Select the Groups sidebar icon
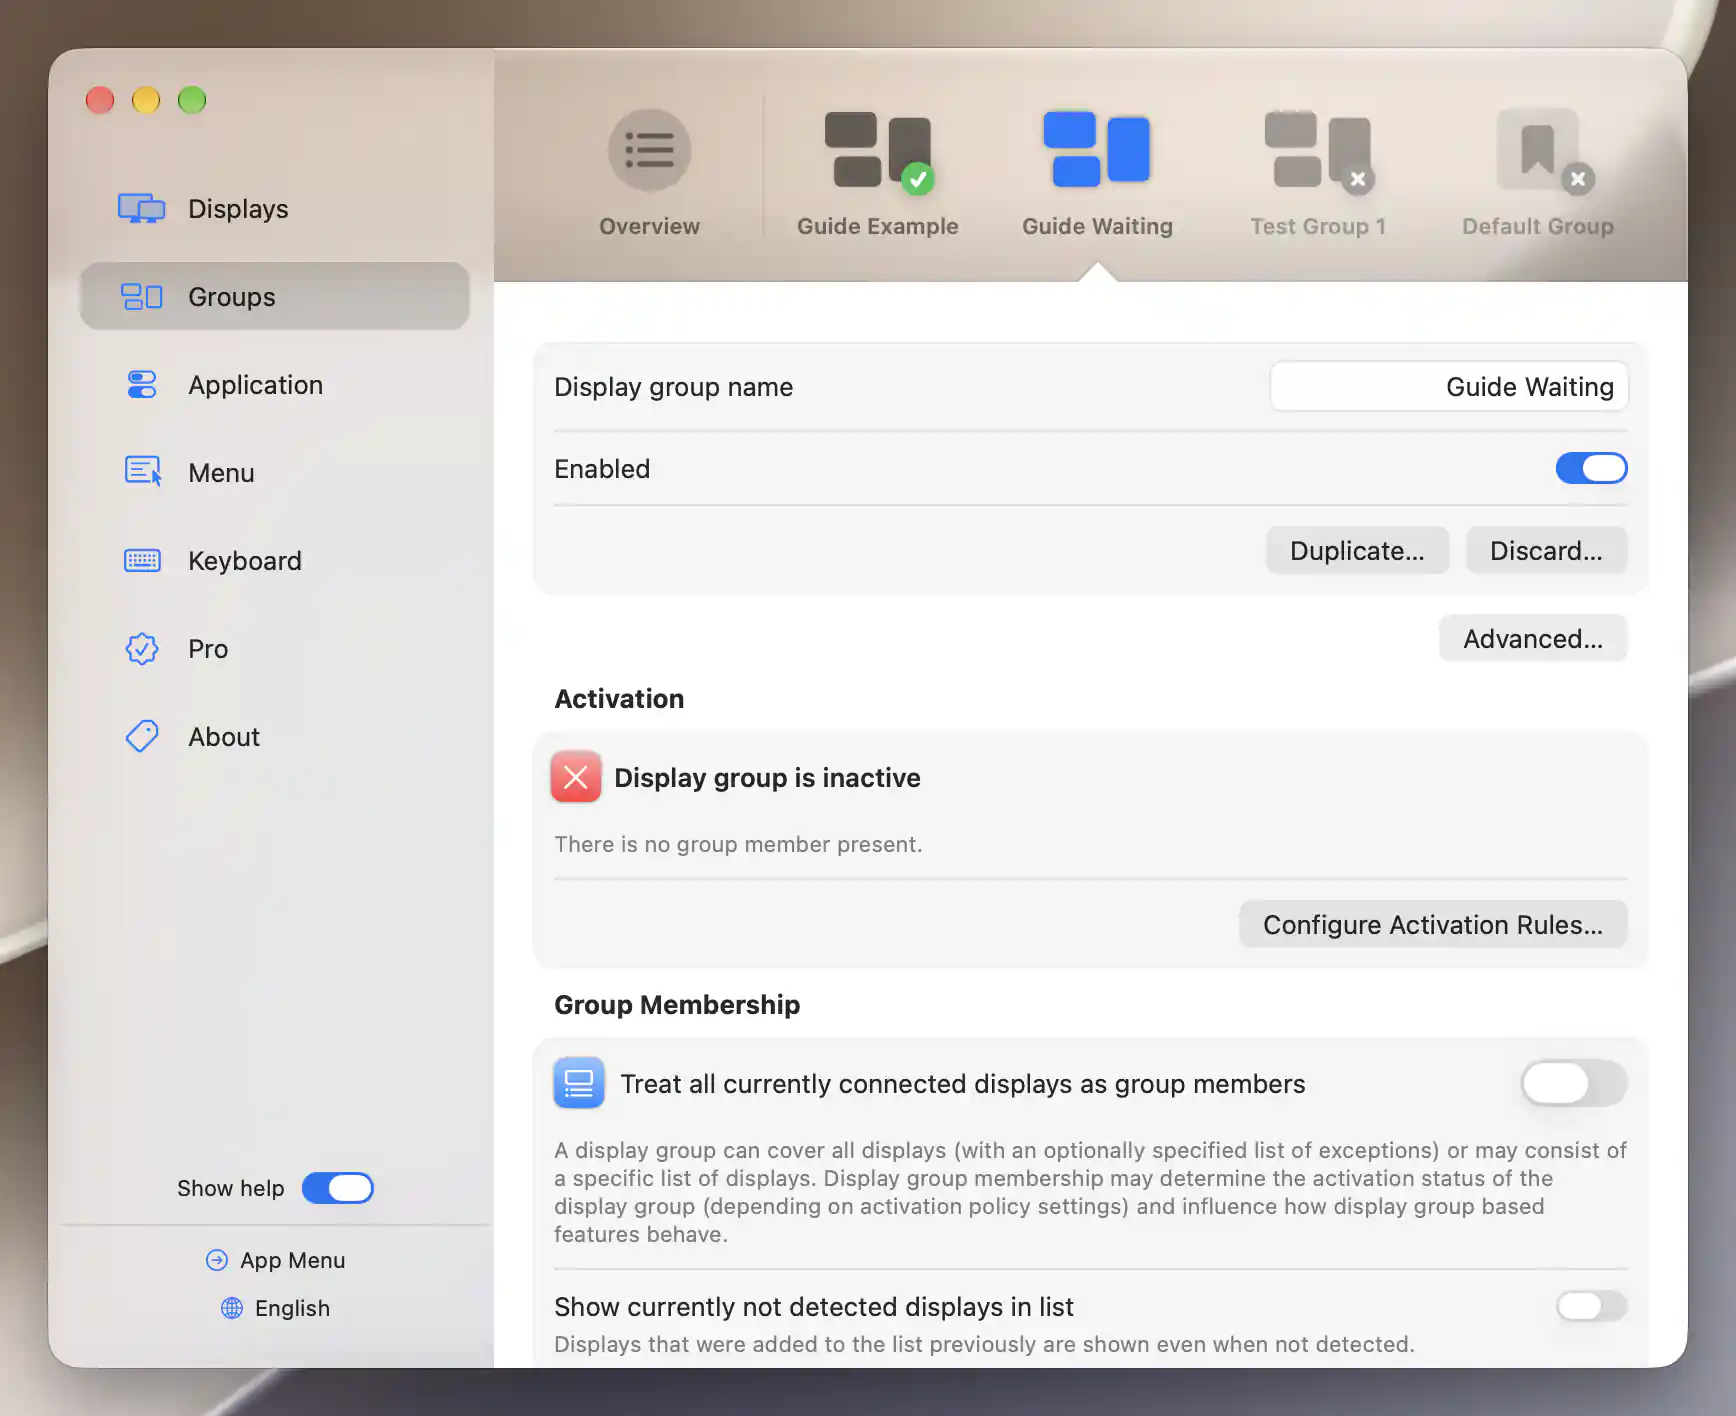Image resolution: width=1736 pixels, height=1416 pixels. pyautogui.click(x=141, y=297)
